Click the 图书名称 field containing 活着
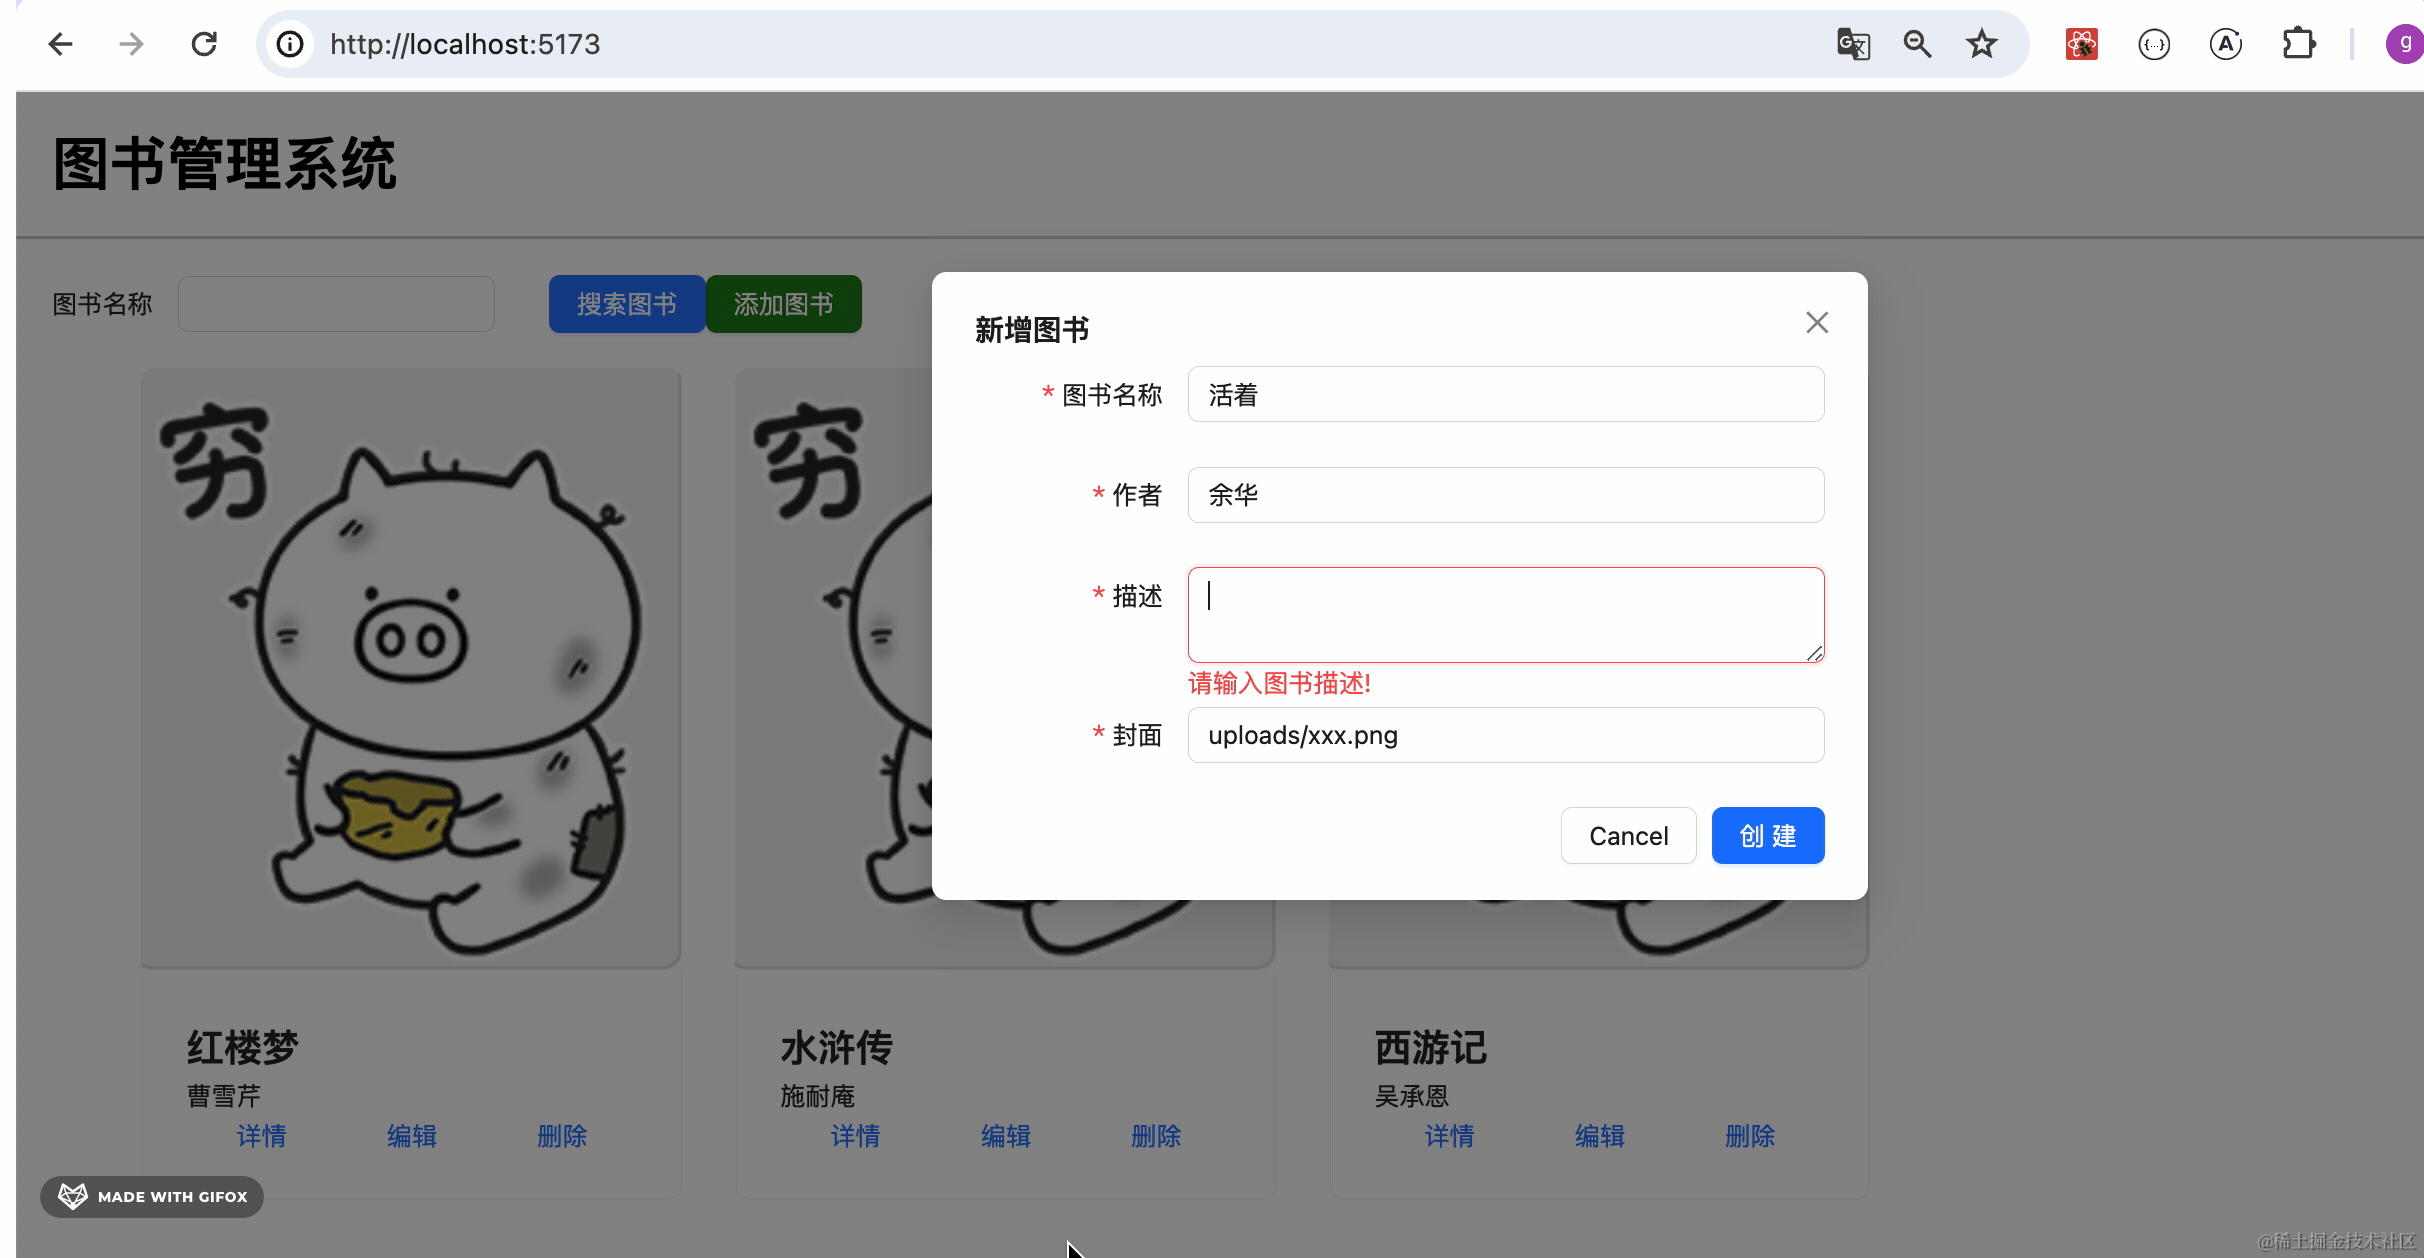This screenshot has width=2424, height=1258. pyautogui.click(x=1505, y=395)
